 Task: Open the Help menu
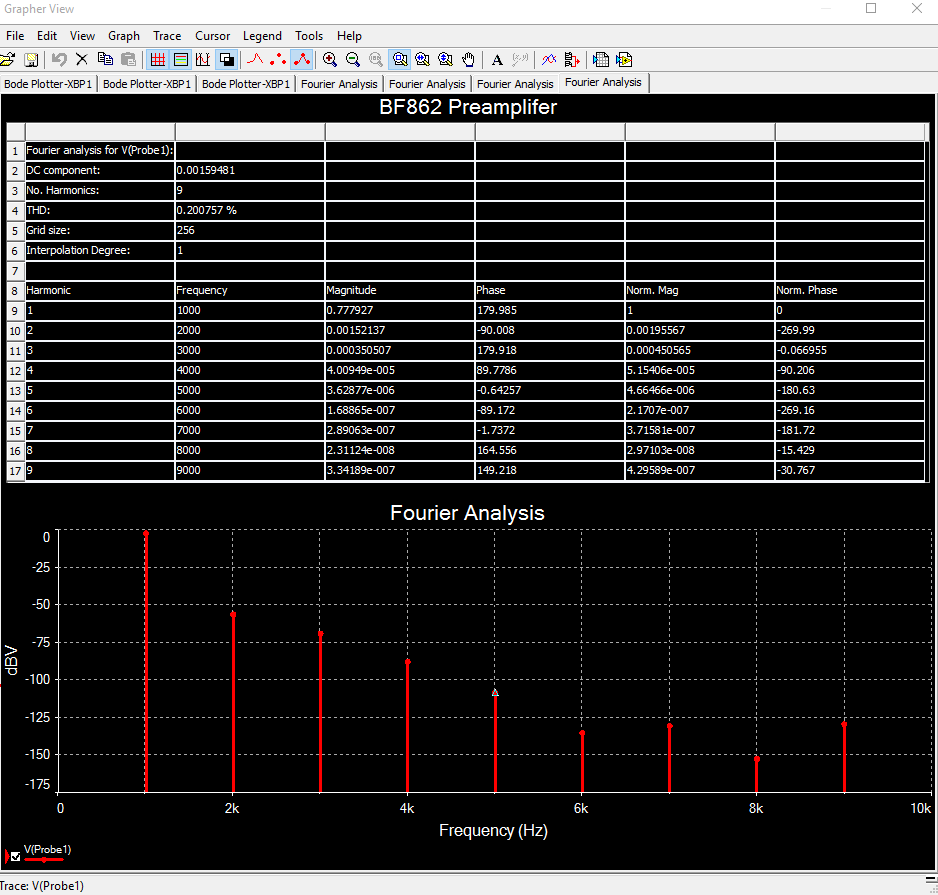coord(349,36)
